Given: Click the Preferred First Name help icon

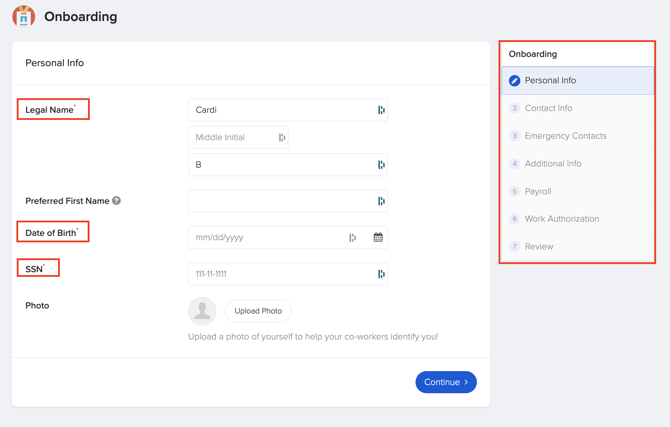Looking at the screenshot, I should pos(116,201).
